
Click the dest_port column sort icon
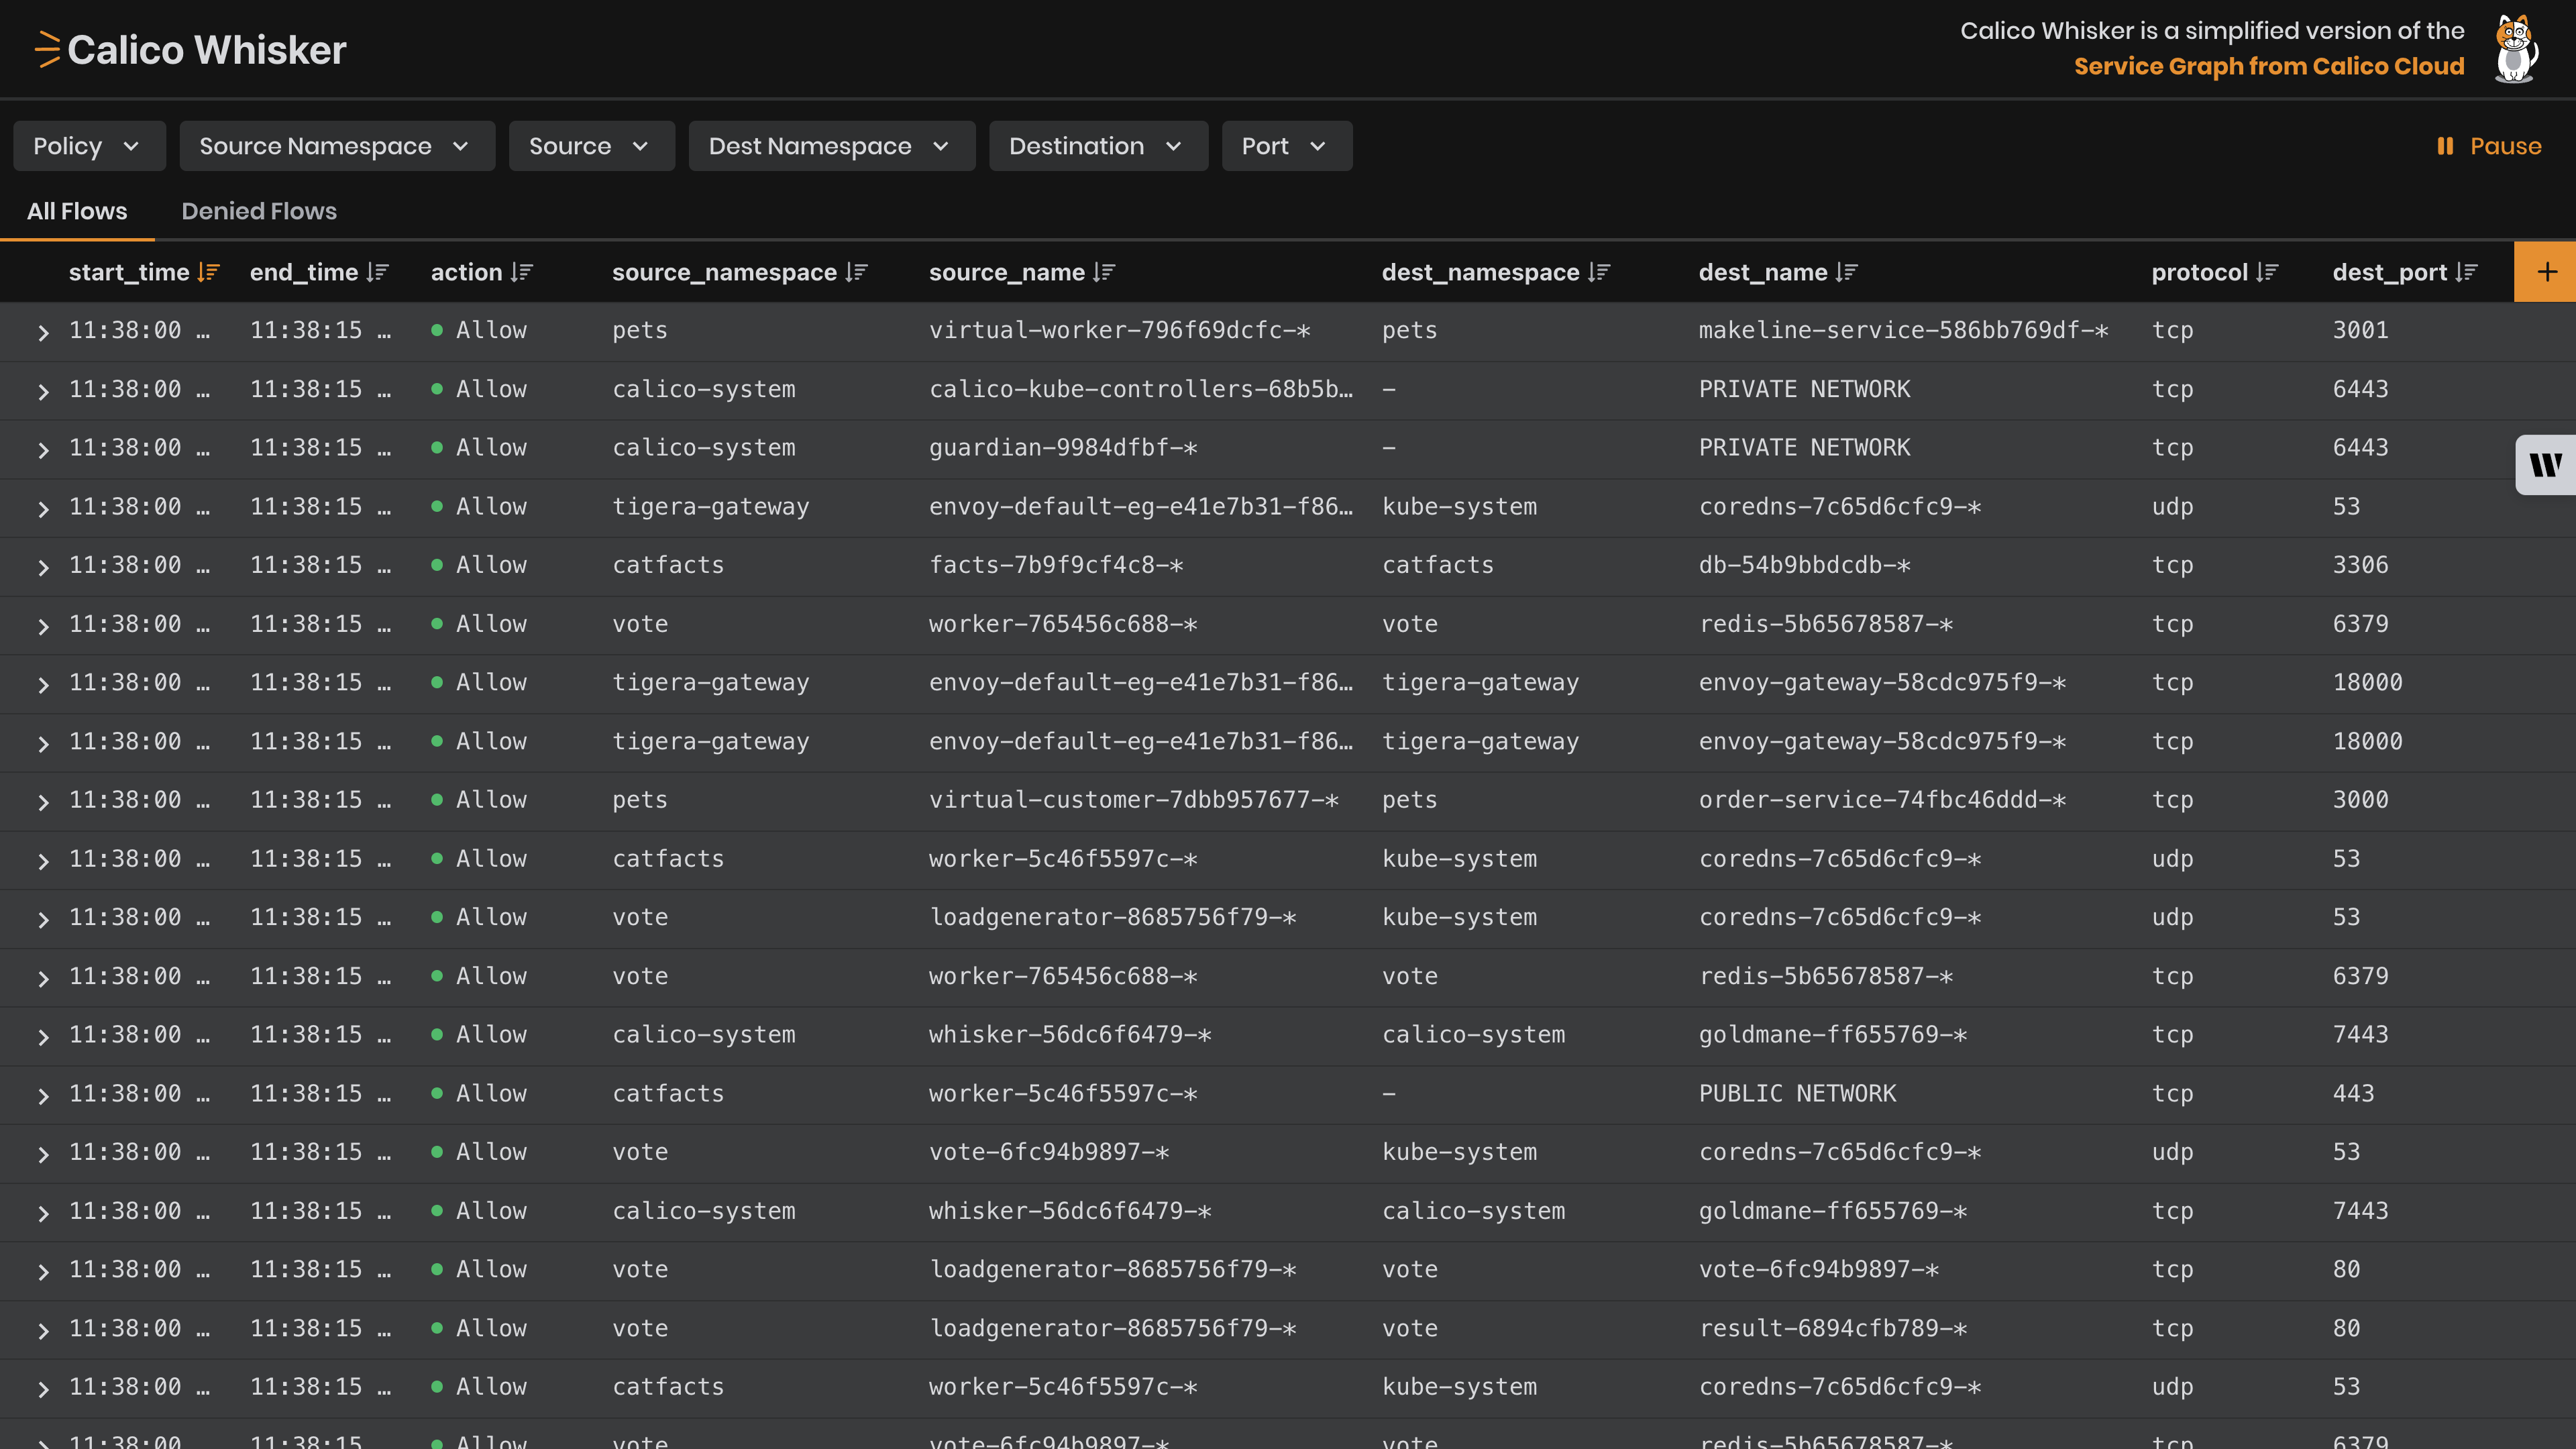[x=2466, y=272]
